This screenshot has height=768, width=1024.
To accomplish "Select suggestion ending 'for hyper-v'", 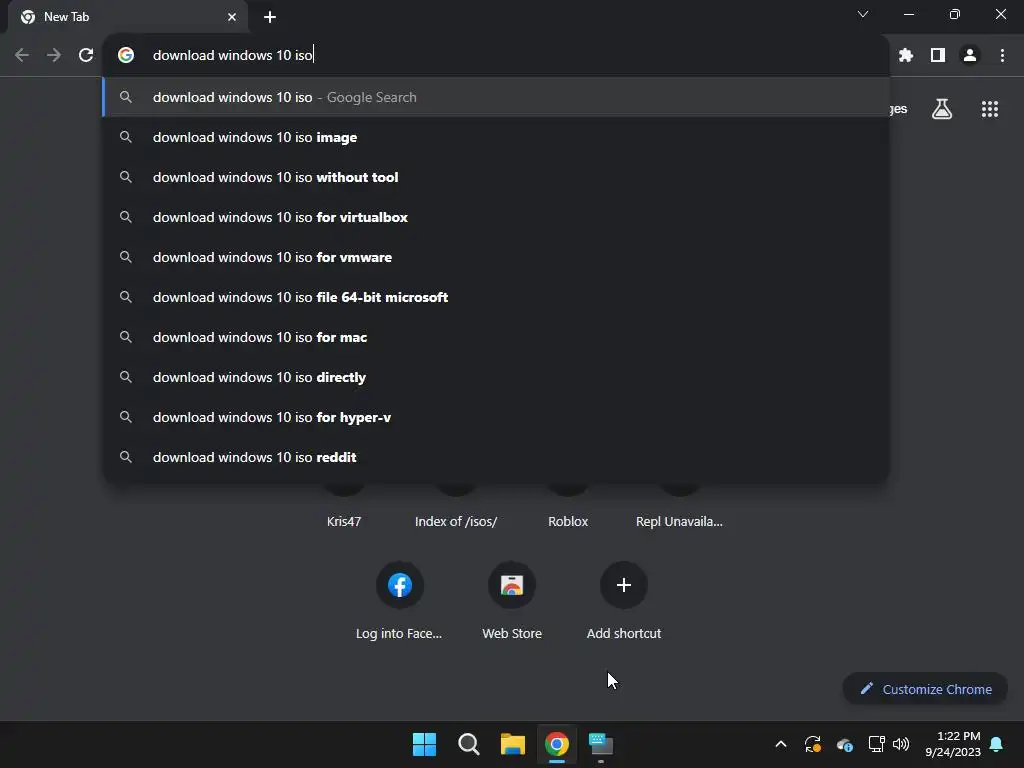I will (x=496, y=417).
